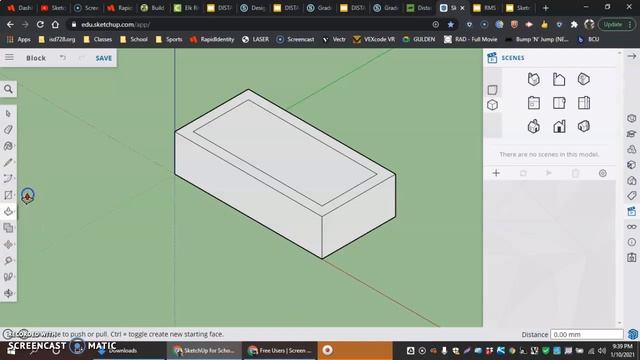Save the model with SAVE
The image size is (640, 360).
click(x=104, y=58)
